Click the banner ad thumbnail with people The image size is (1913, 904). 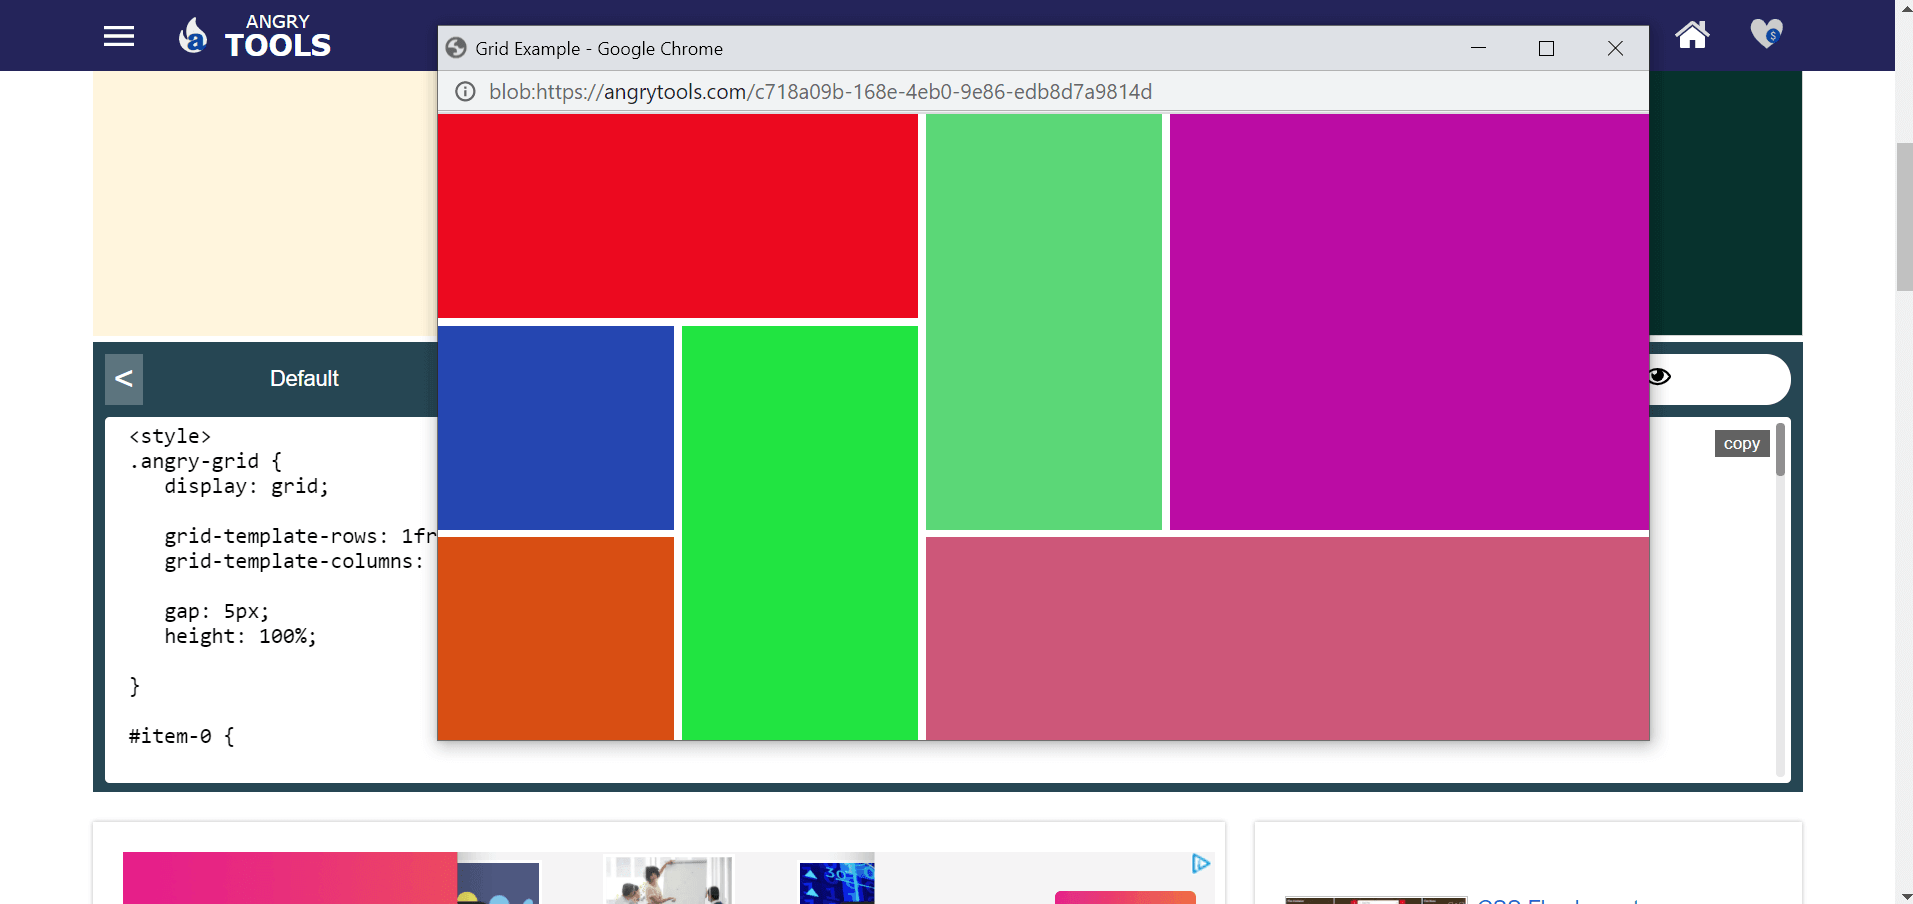coord(668,880)
